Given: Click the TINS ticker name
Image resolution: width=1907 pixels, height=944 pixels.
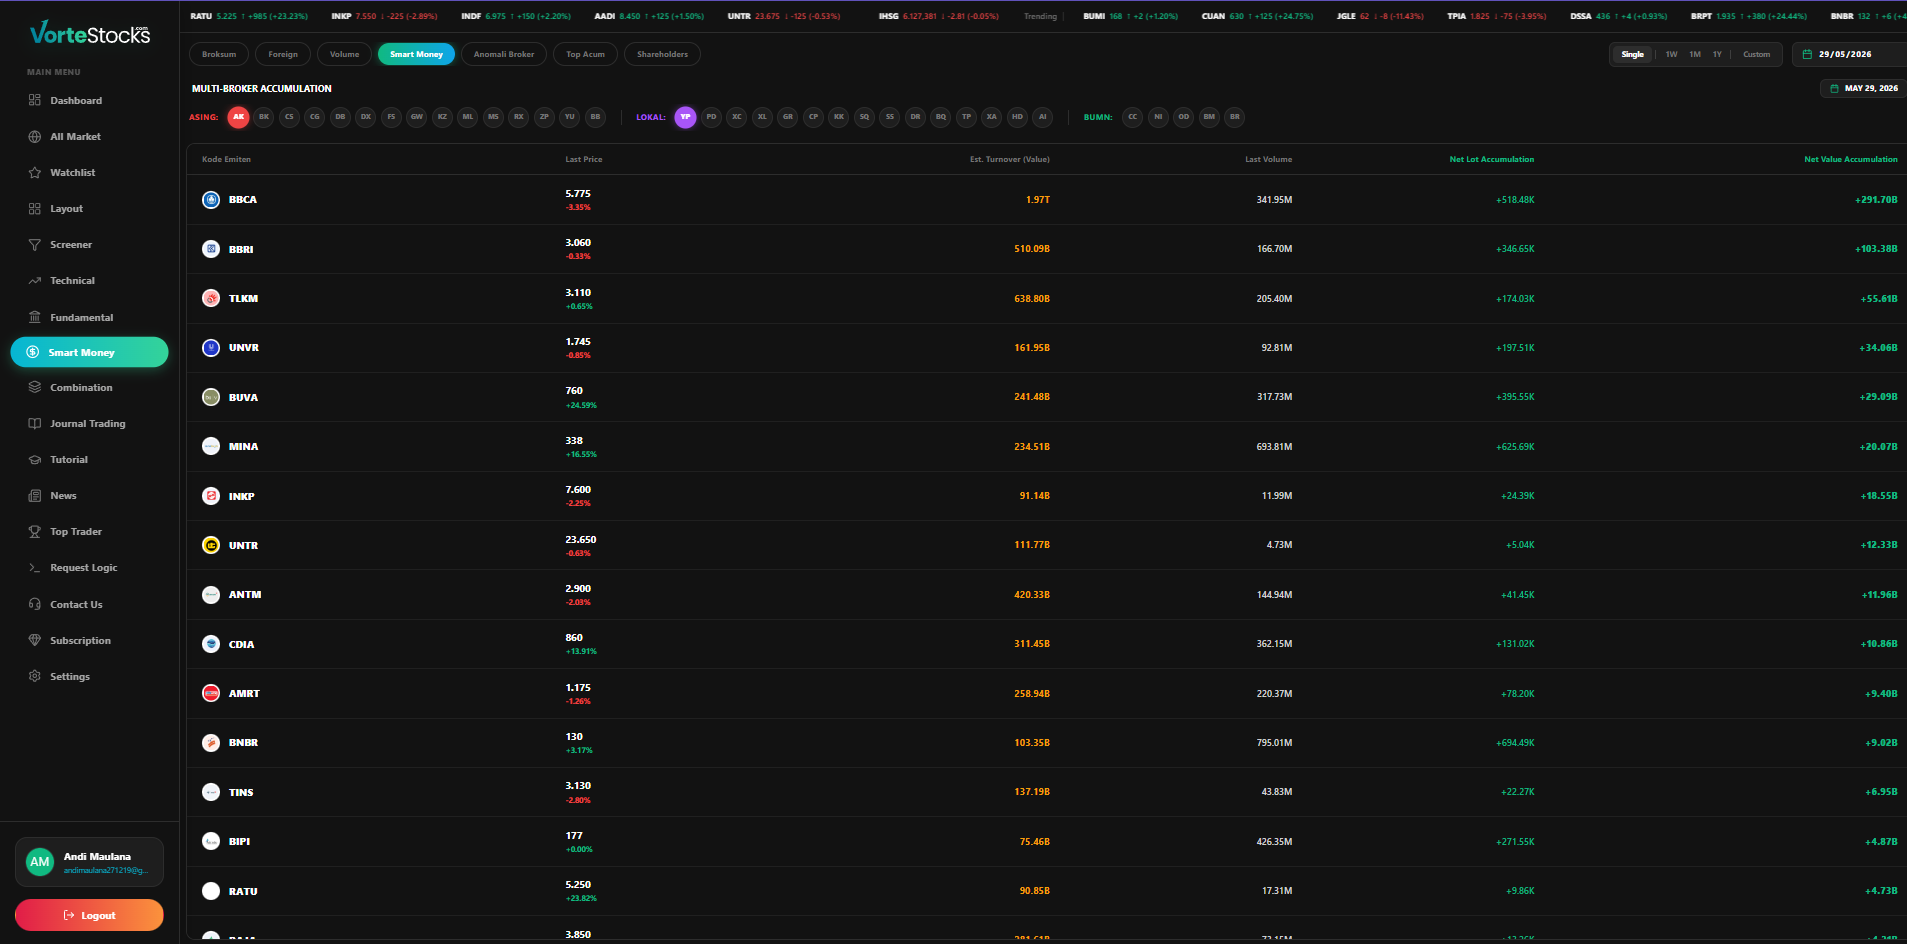Looking at the screenshot, I should [241, 792].
